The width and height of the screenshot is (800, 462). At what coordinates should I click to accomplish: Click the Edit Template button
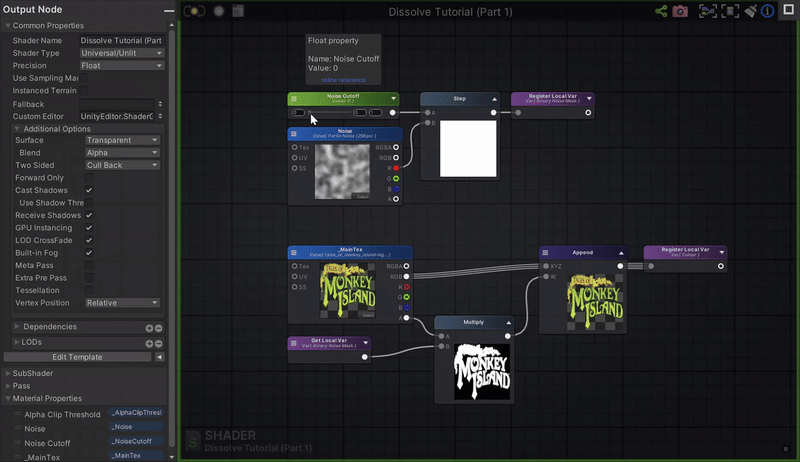[78, 357]
